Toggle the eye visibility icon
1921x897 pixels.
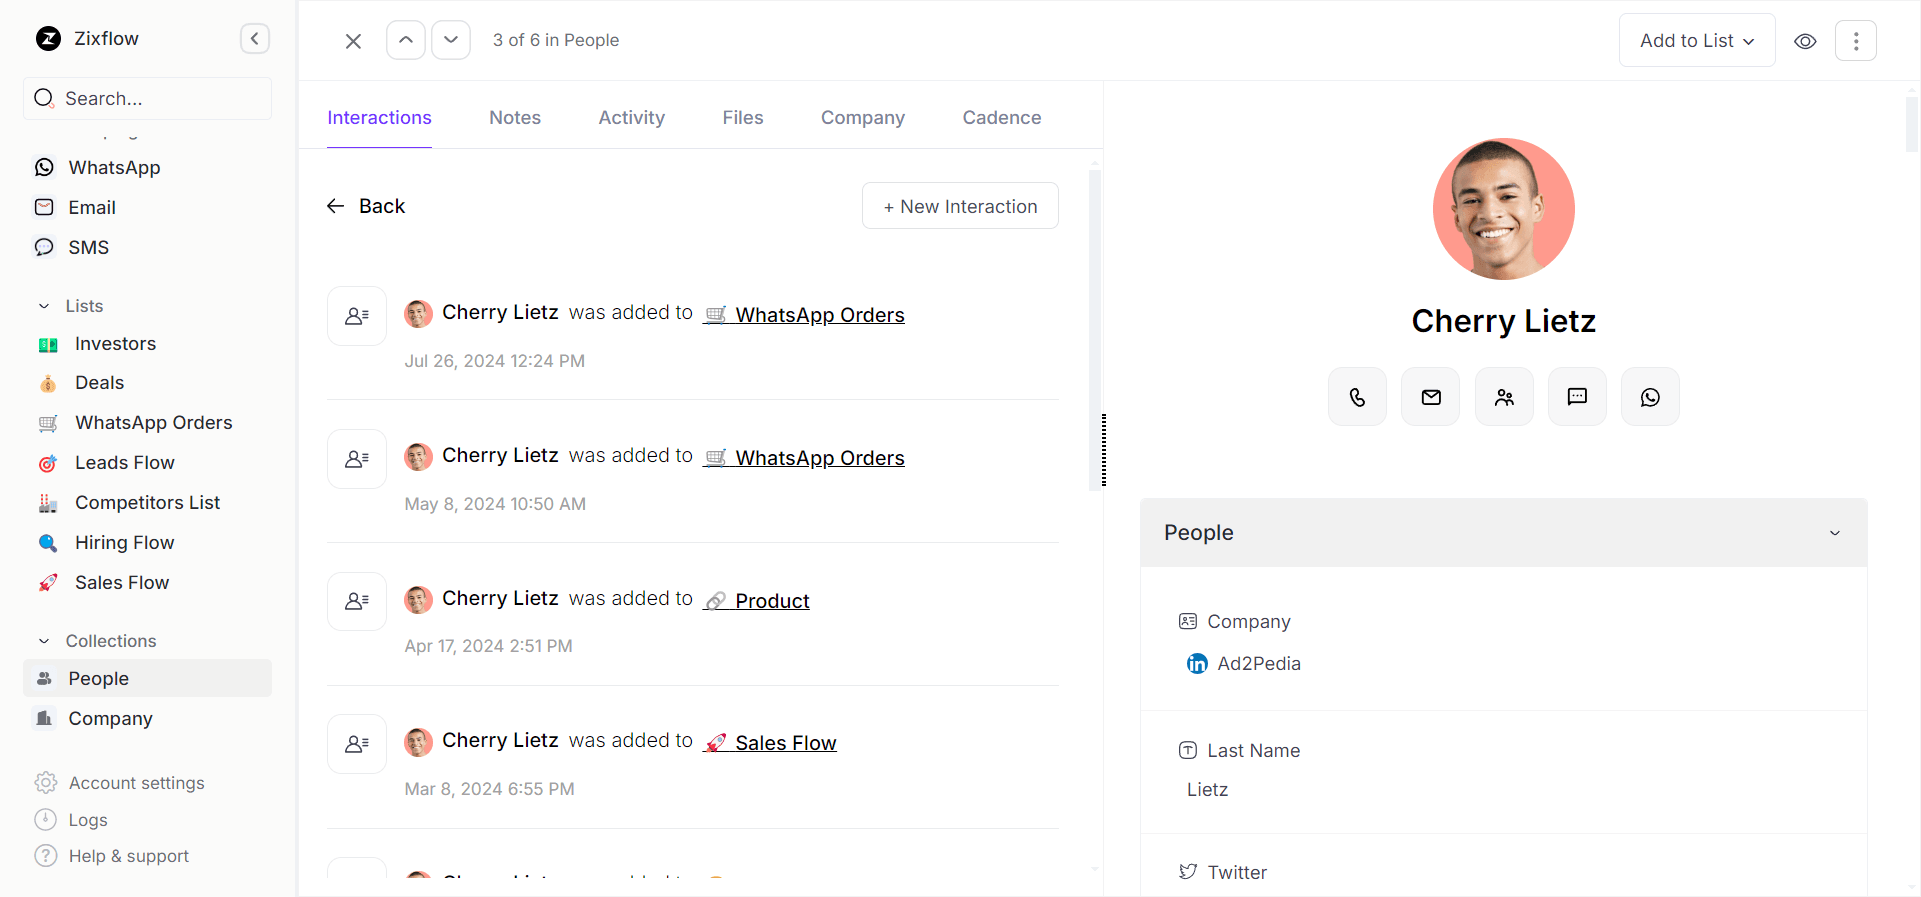click(1805, 41)
